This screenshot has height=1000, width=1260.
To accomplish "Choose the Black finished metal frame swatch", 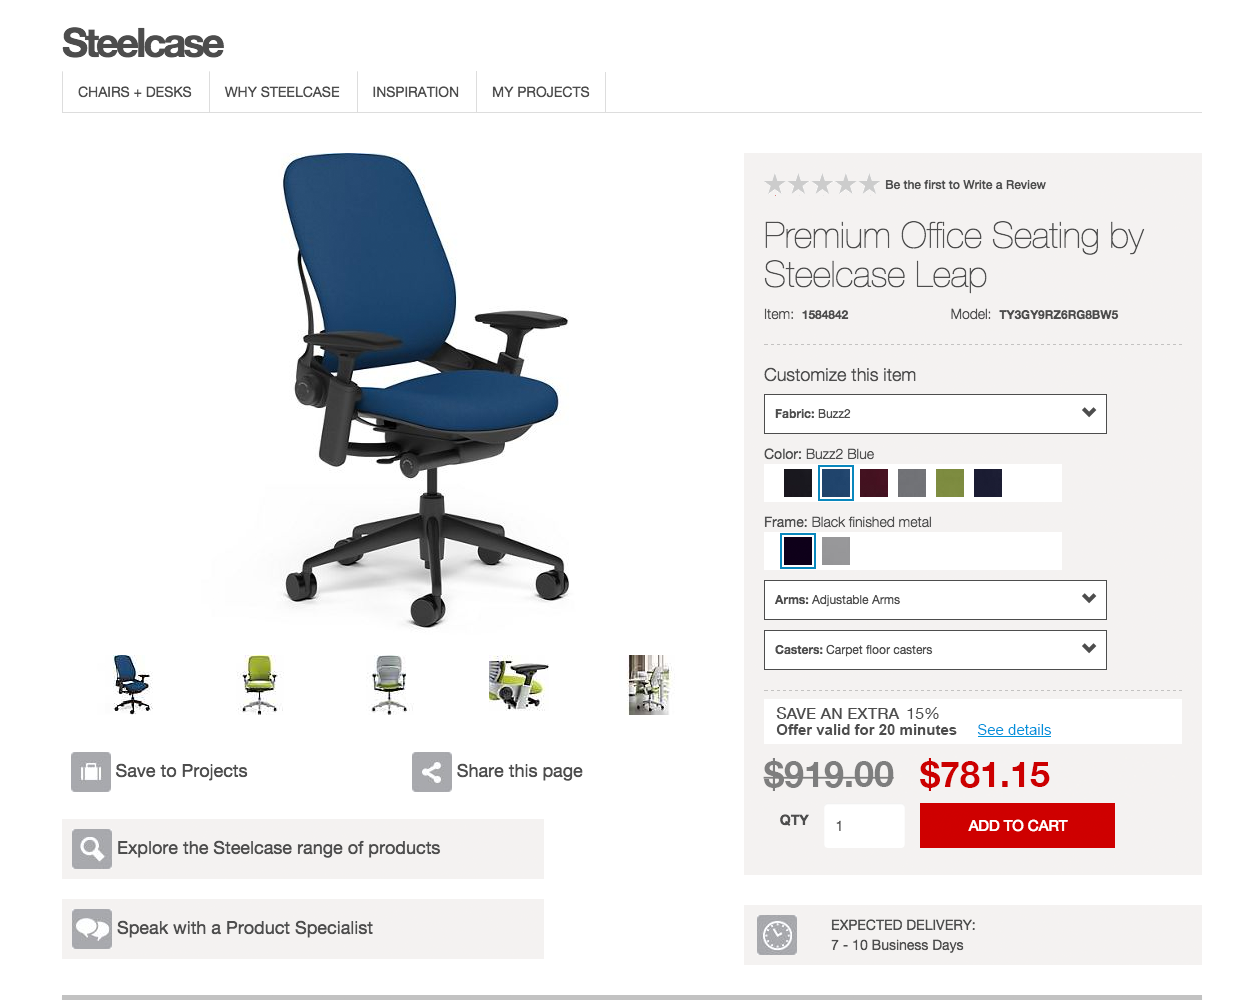I will pos(798,551).
